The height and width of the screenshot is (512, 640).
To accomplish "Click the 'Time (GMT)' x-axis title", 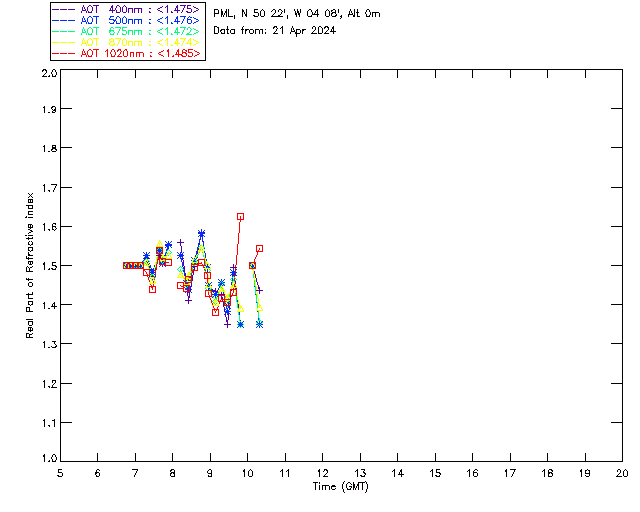I will [x=340, y=487].
